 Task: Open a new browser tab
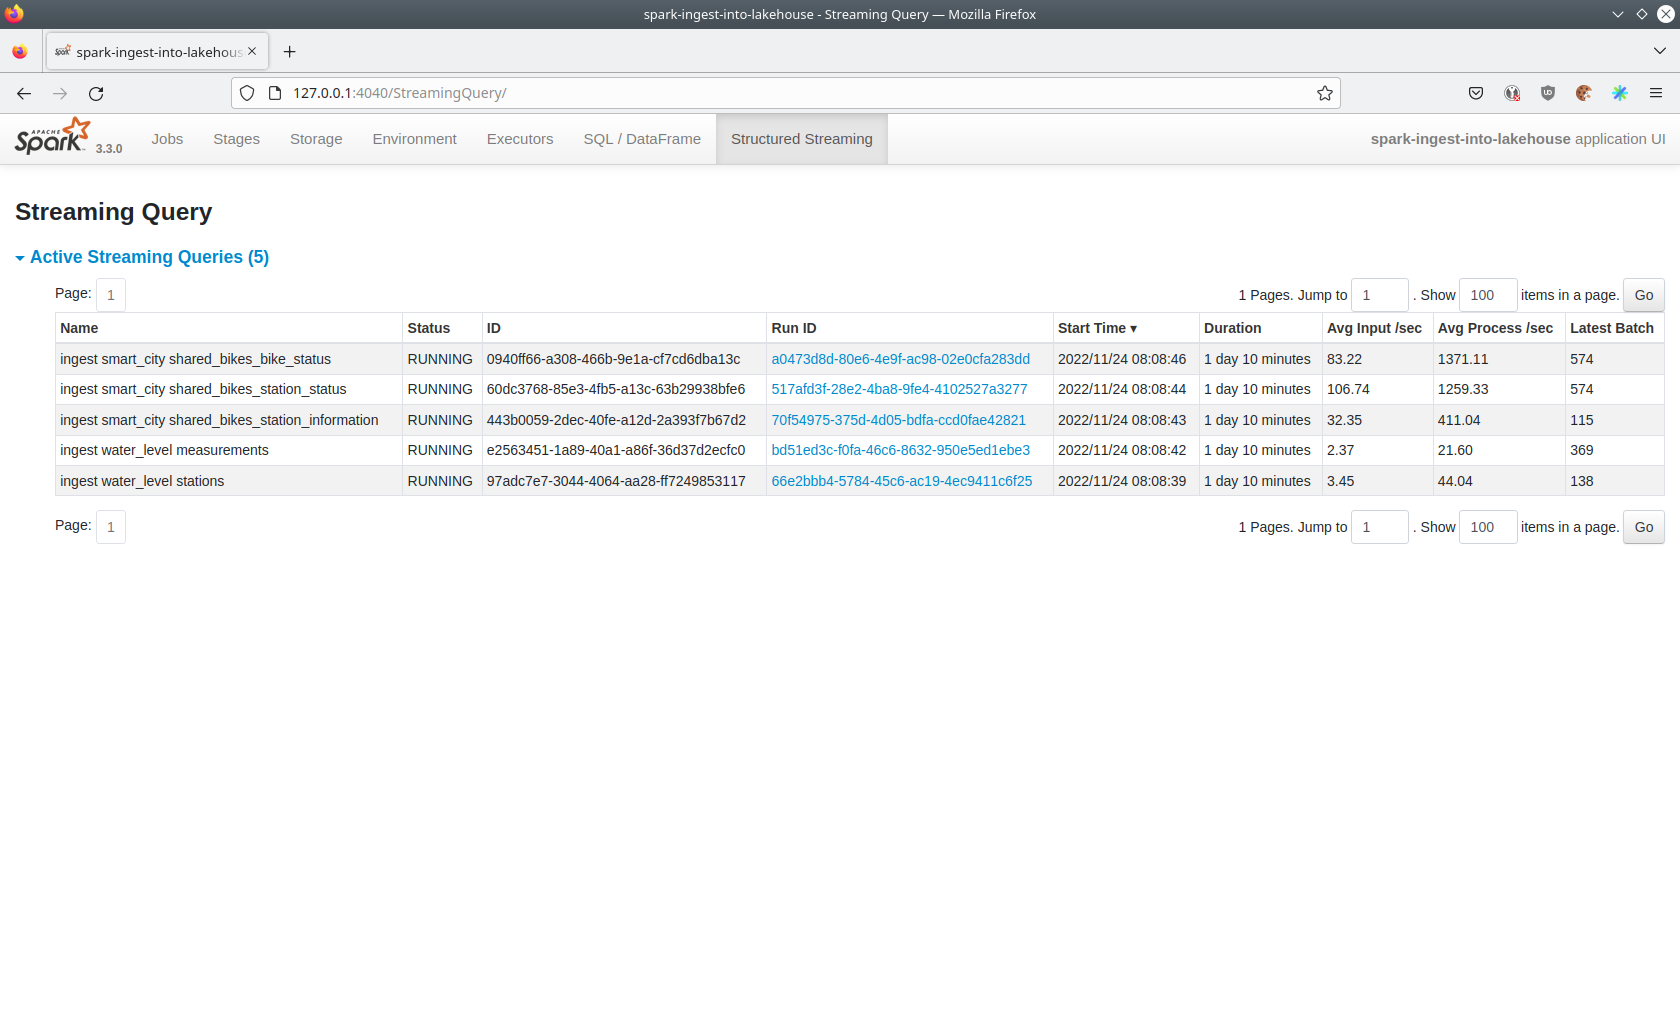[x=289, y=52]
